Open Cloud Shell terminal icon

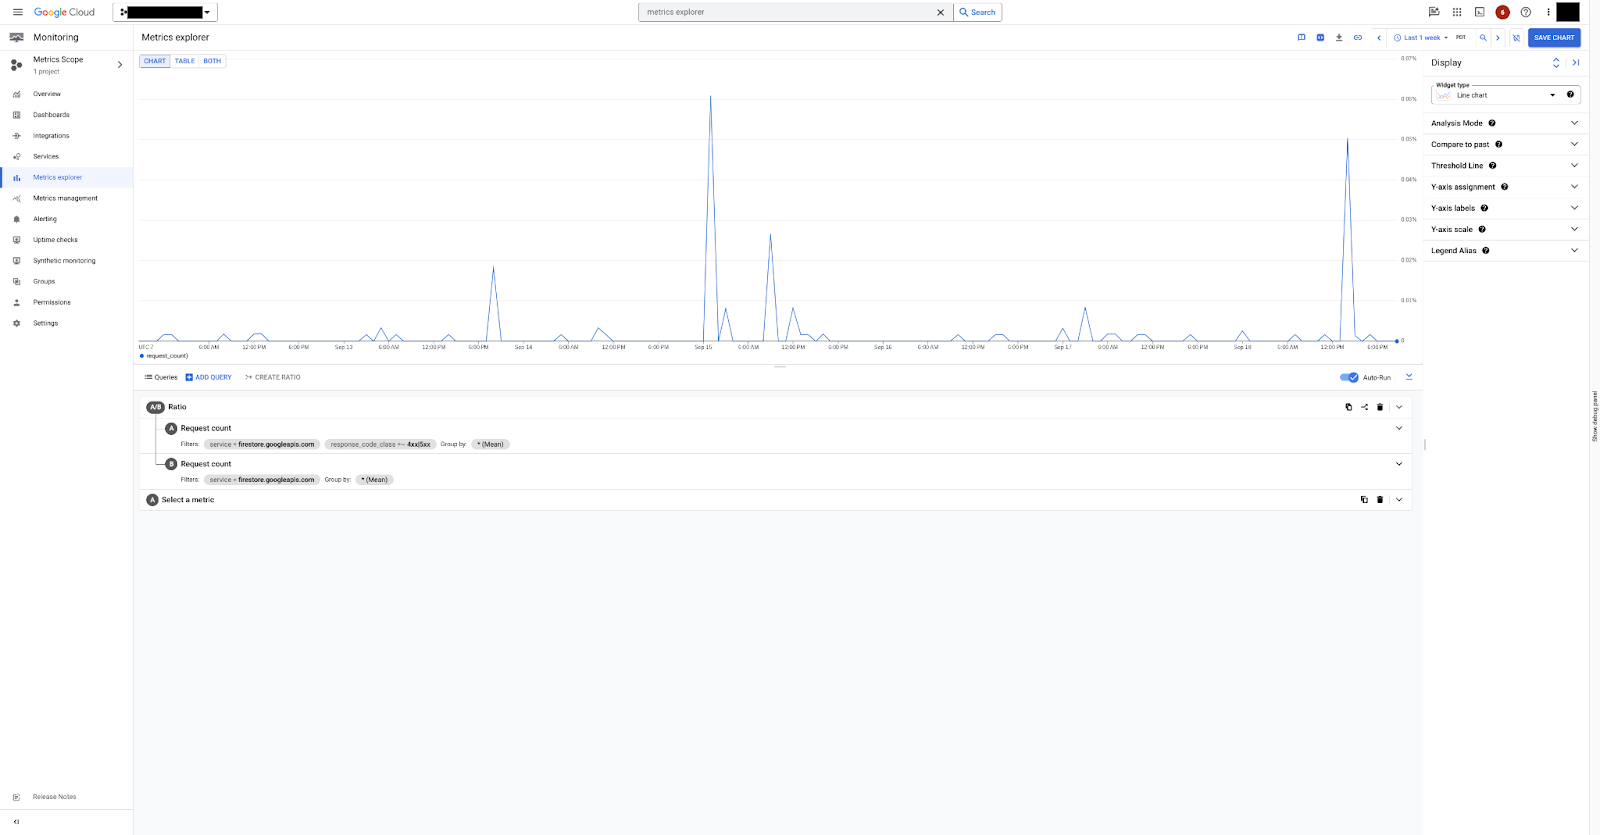click(1479, 12)
